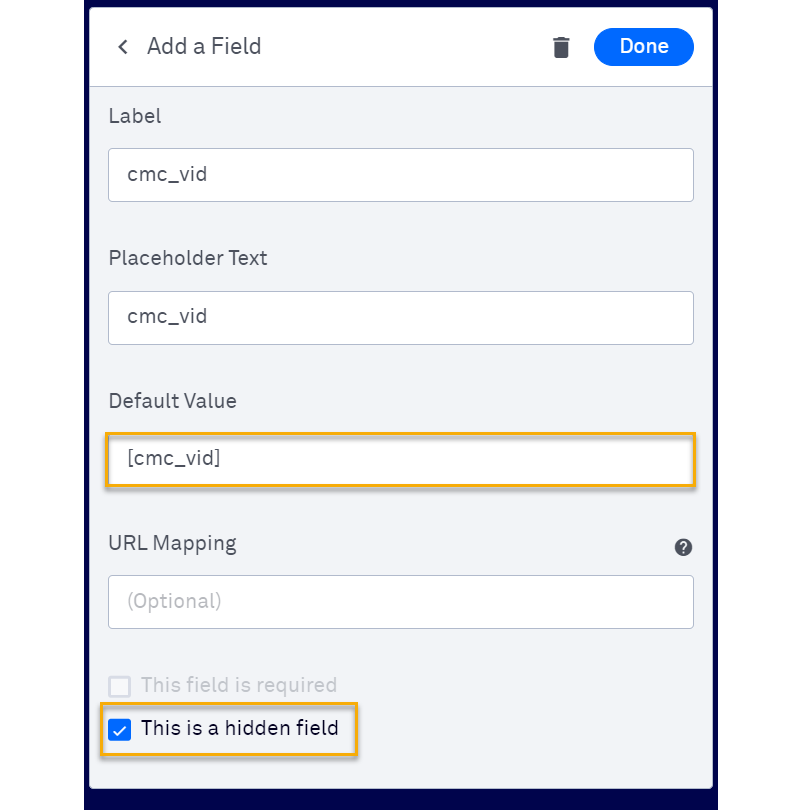Click the Label input containing cmc_vid
Viewport: 809px width, 810px height.
coord(400,175)
